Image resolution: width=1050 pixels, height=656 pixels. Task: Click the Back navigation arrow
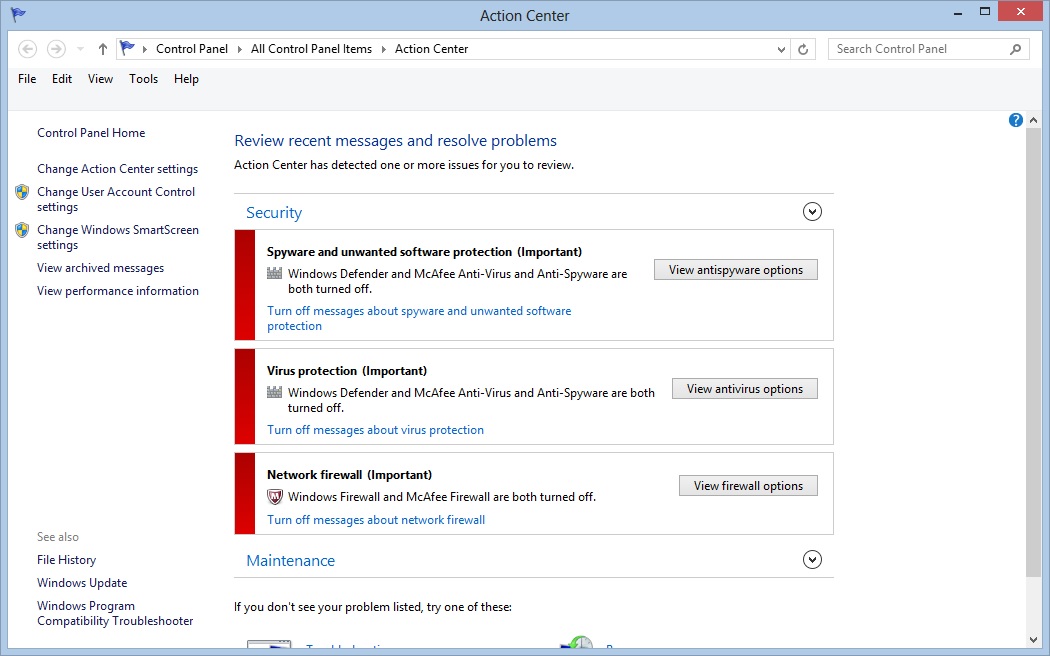pyautogui.click(x=28, y=49)
